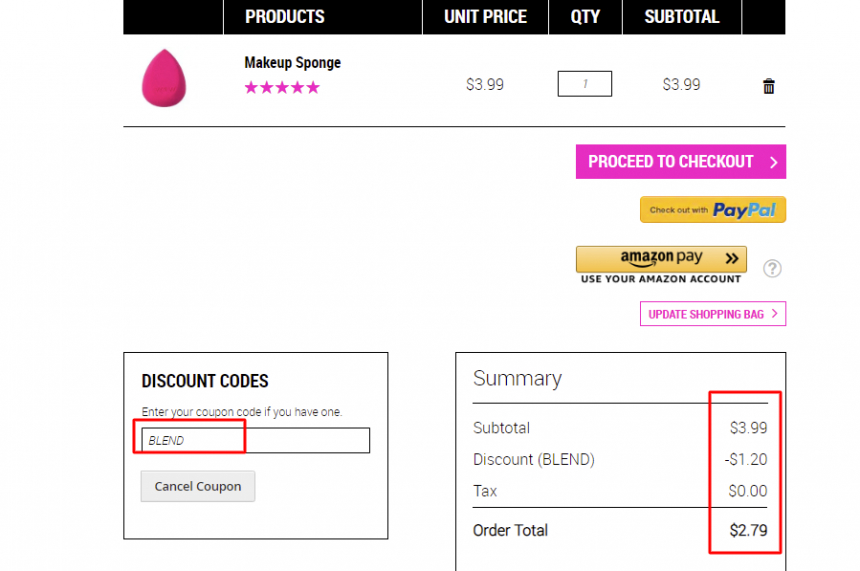Click the QTY column header

pyautogui.click(x=585, y=17)
